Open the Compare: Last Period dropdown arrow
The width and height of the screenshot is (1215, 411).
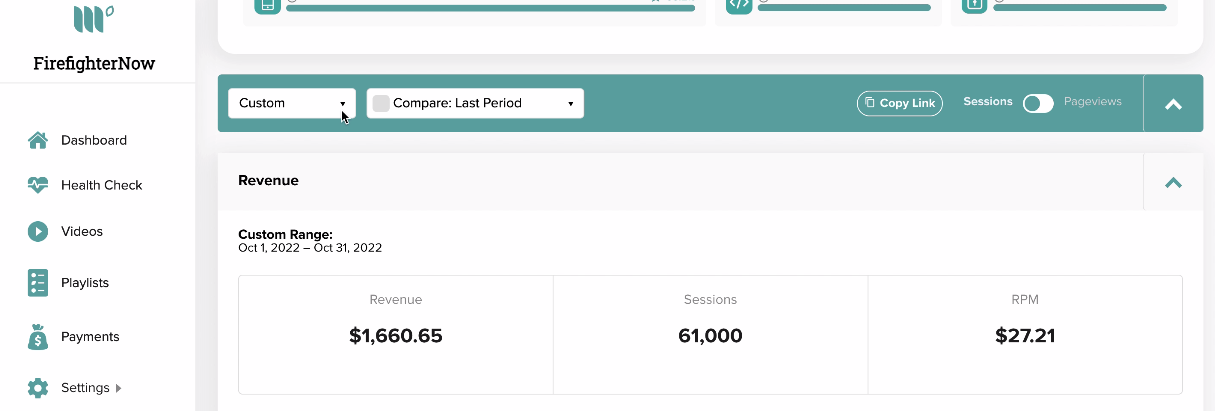coord(570,104)
